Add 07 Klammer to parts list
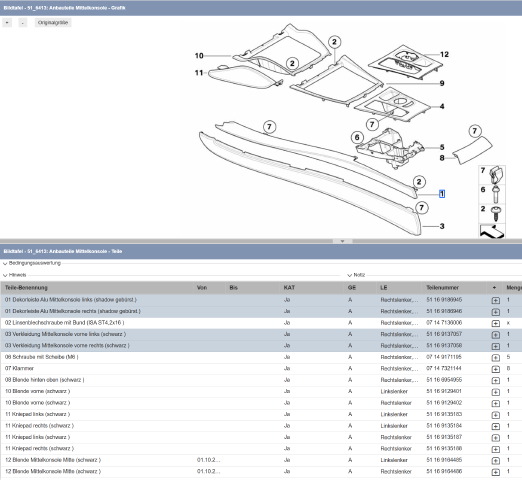This screenshot has width=522, height=480. coord(495,369)
